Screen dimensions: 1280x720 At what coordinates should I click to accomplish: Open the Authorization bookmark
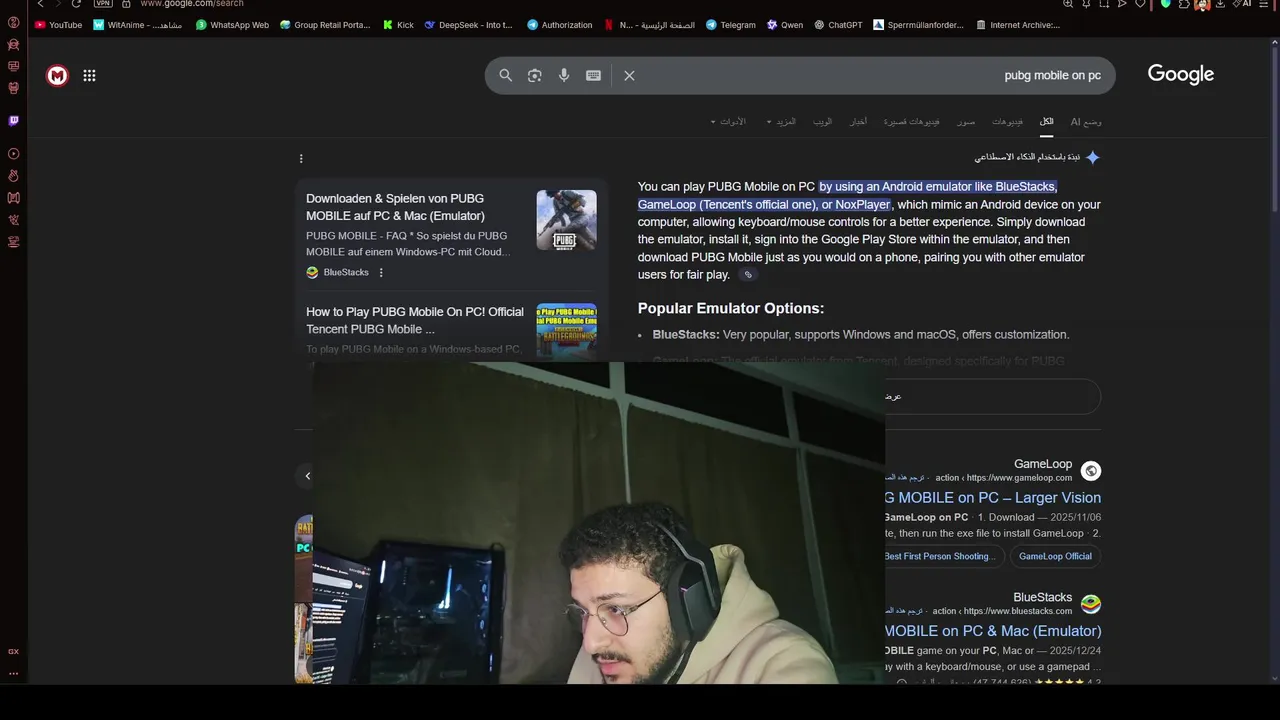point(560,25)
